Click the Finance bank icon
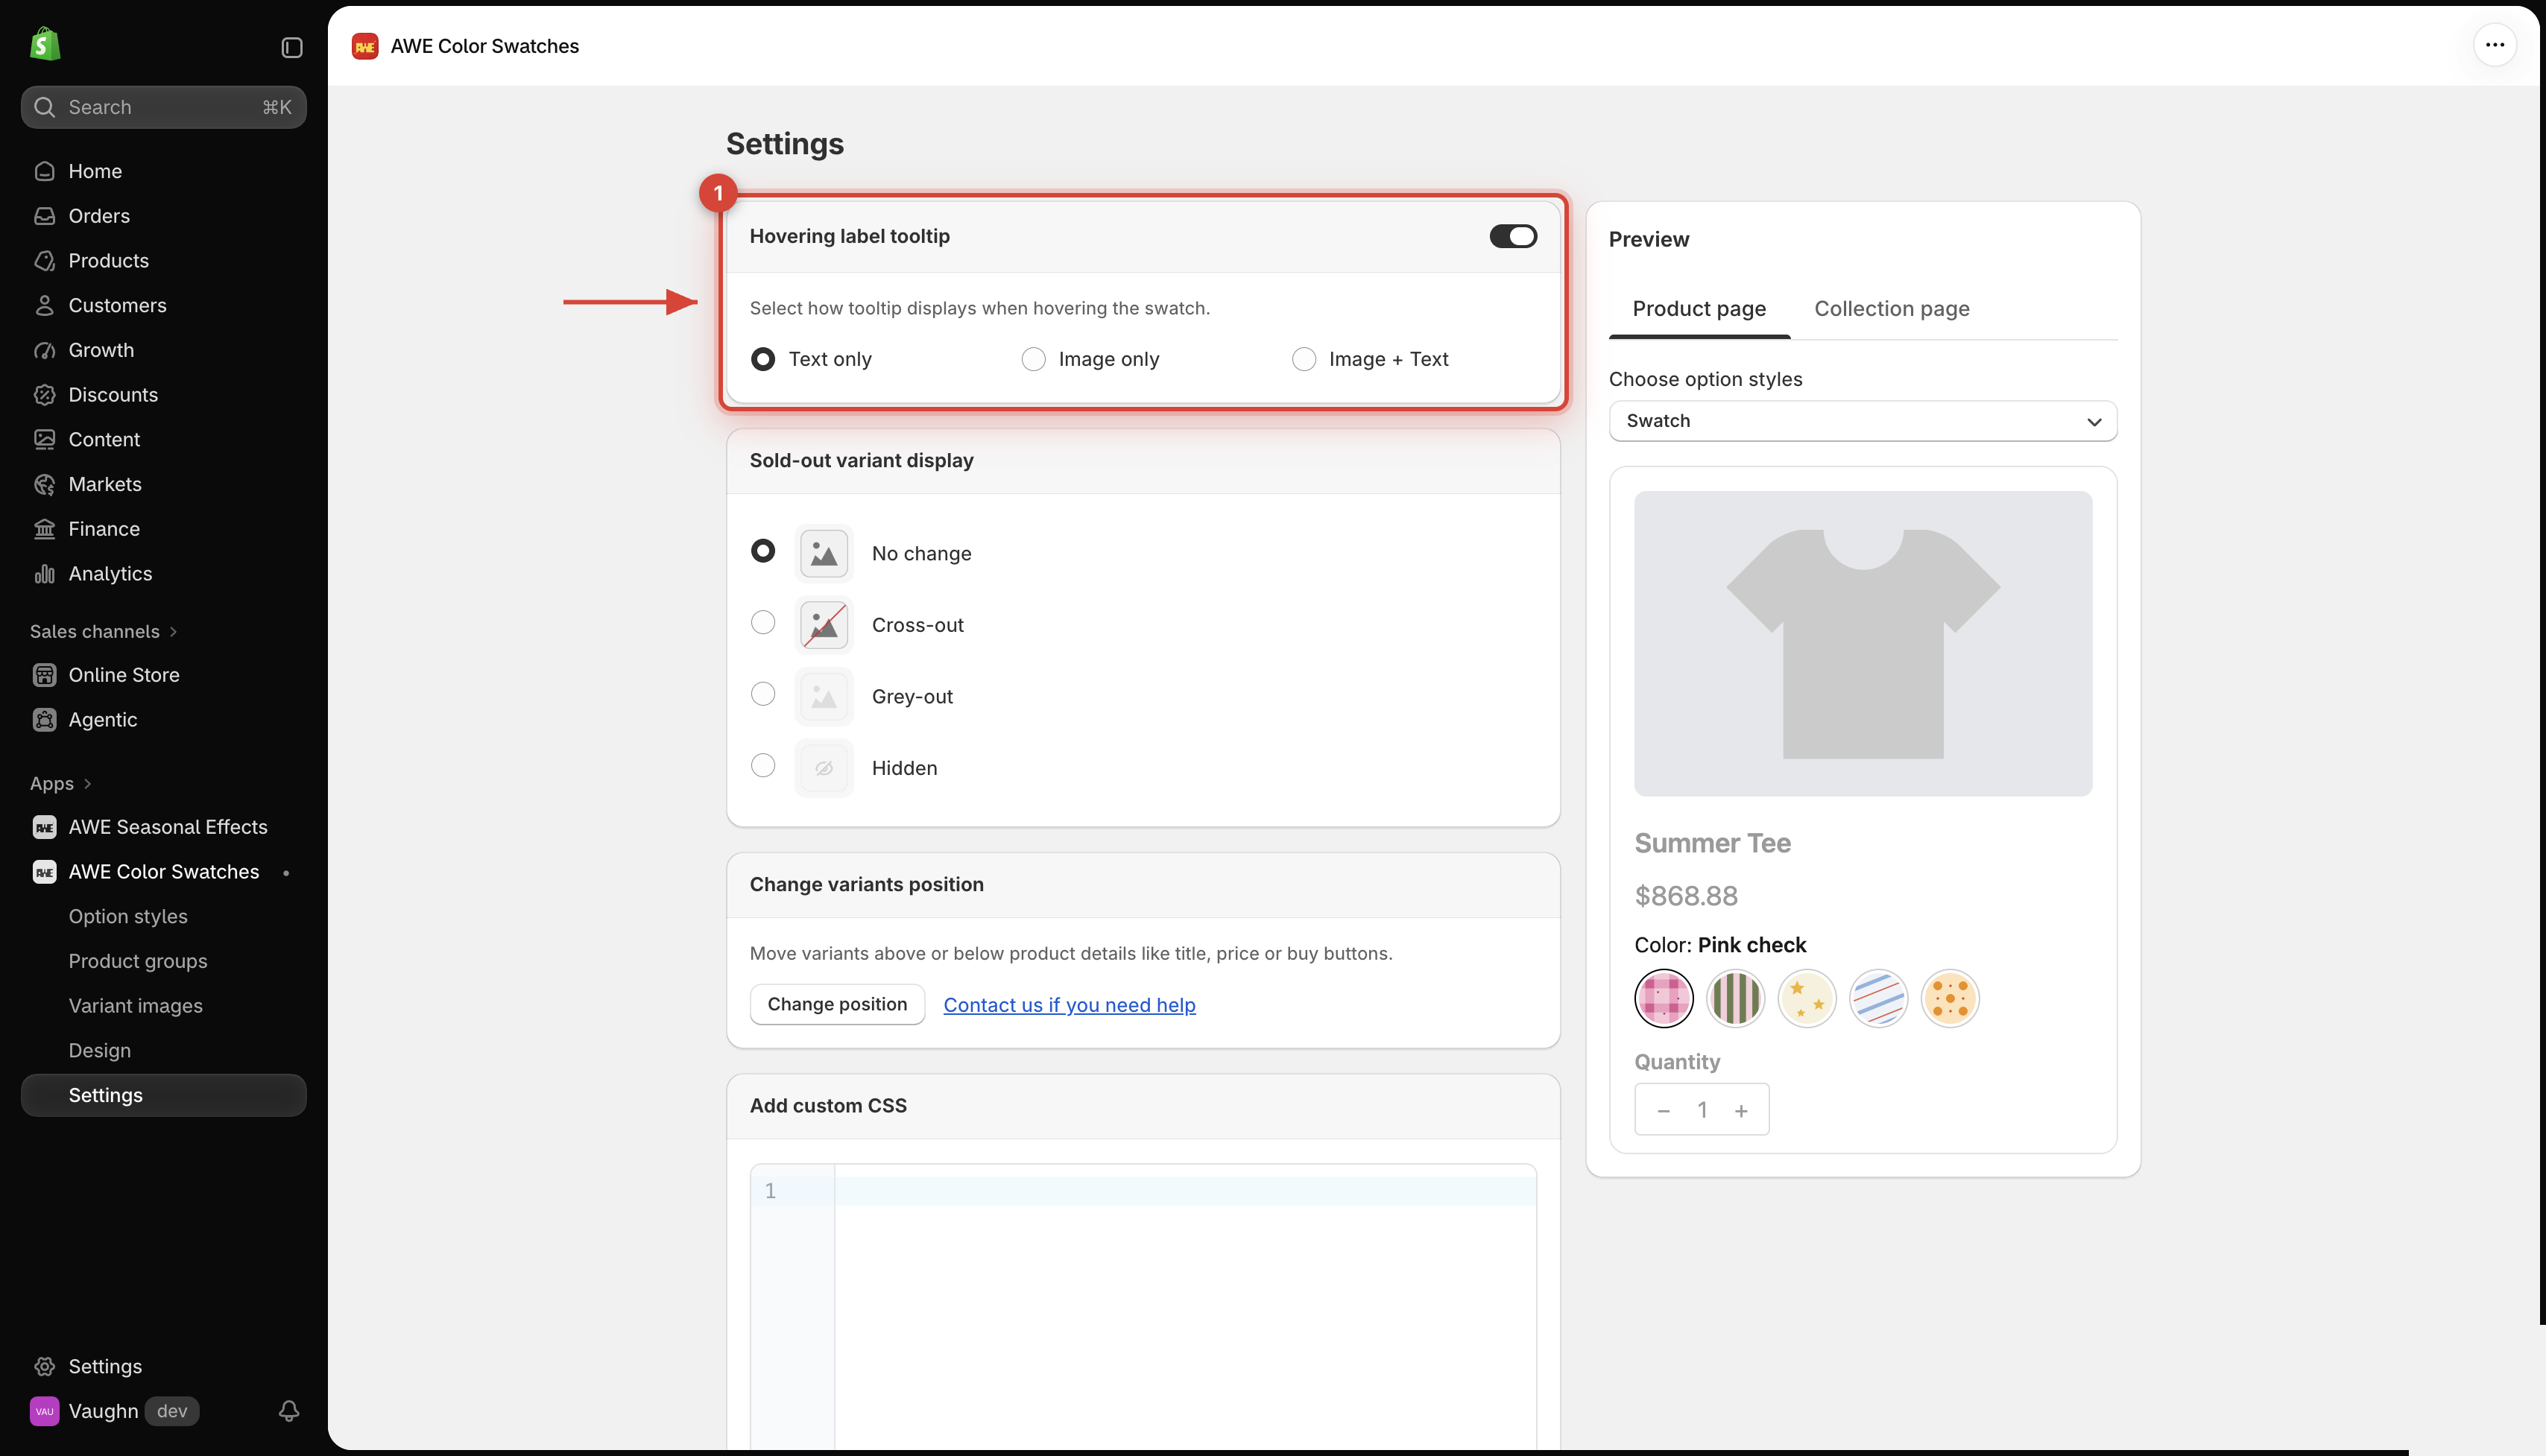 tap(44, 529)
